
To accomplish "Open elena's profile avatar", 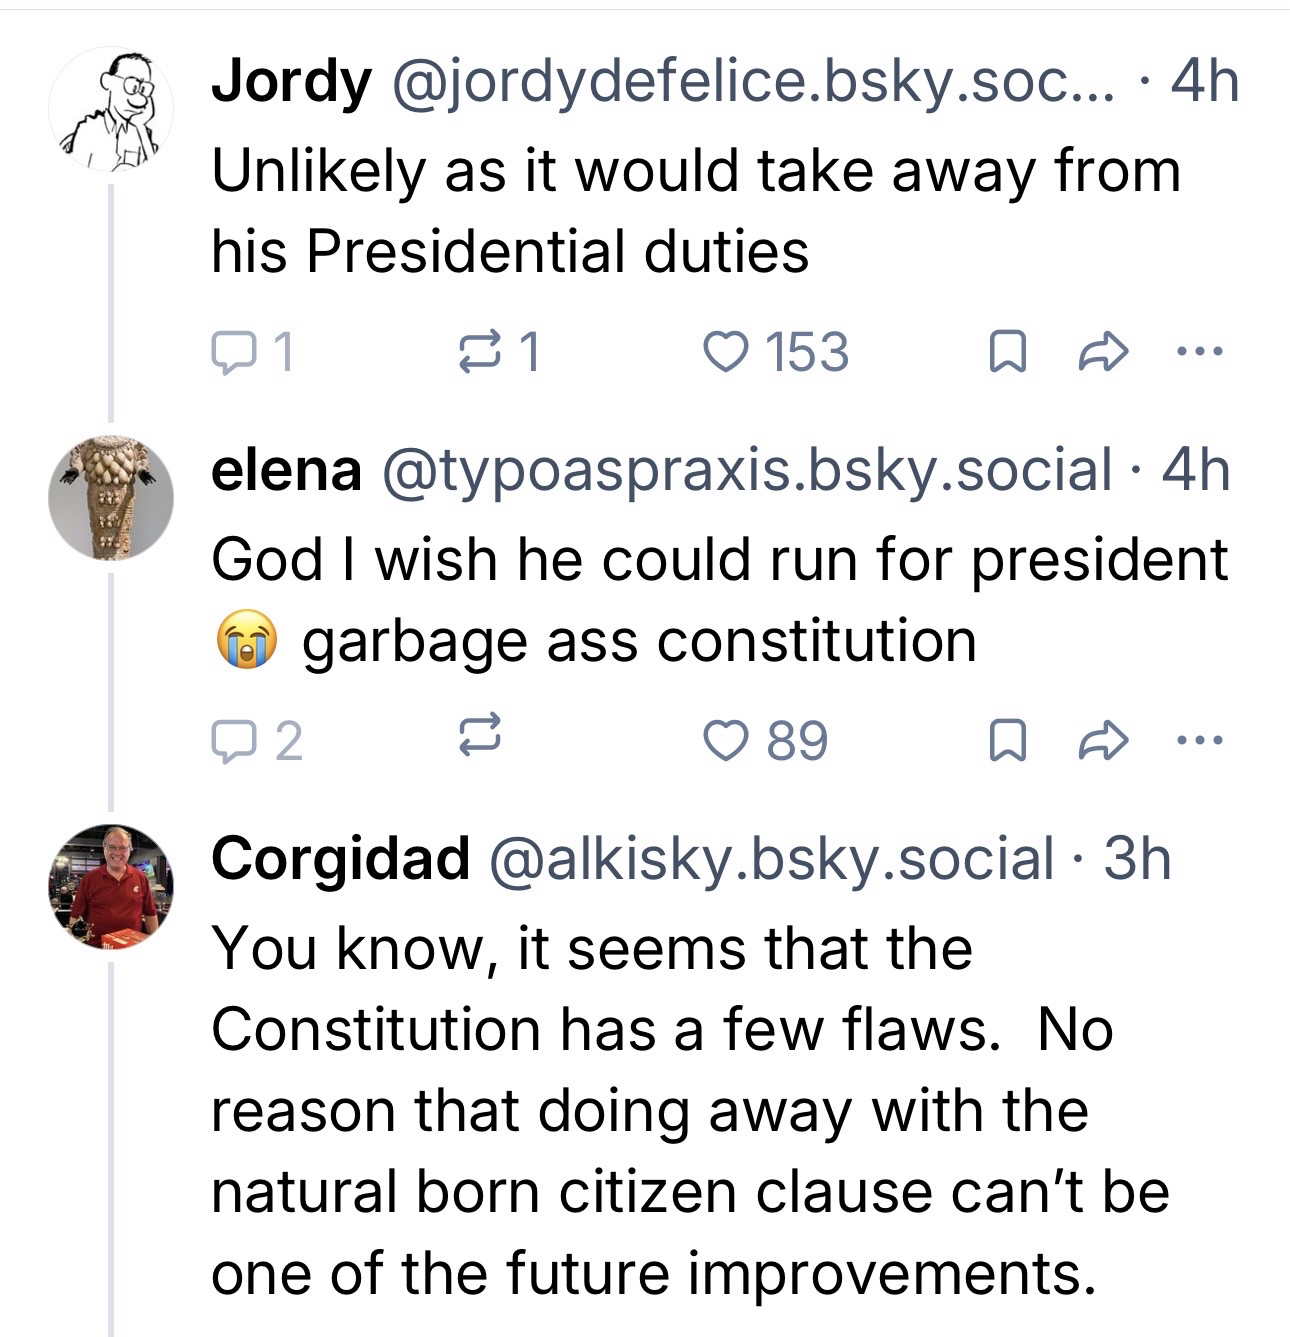I will pos(111,497).
